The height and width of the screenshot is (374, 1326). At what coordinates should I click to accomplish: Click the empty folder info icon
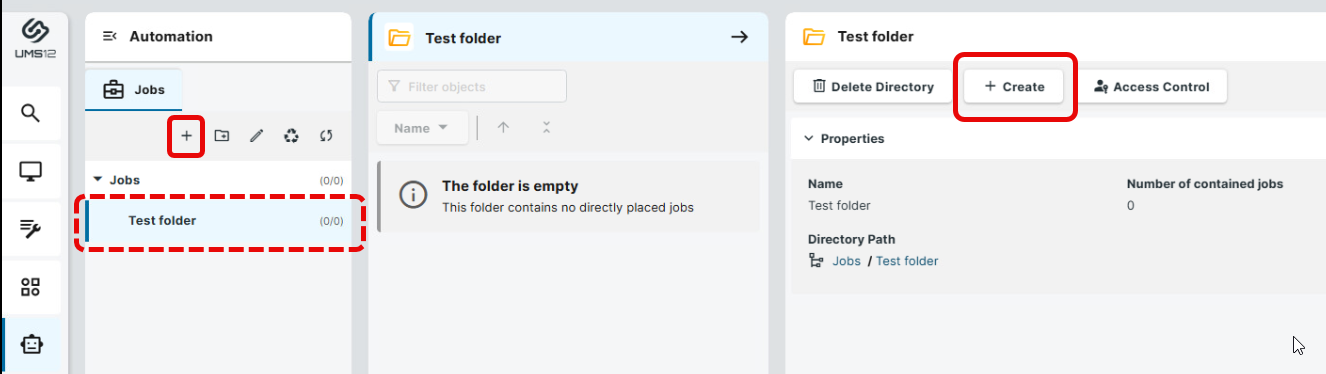click(x=413, y=195)
